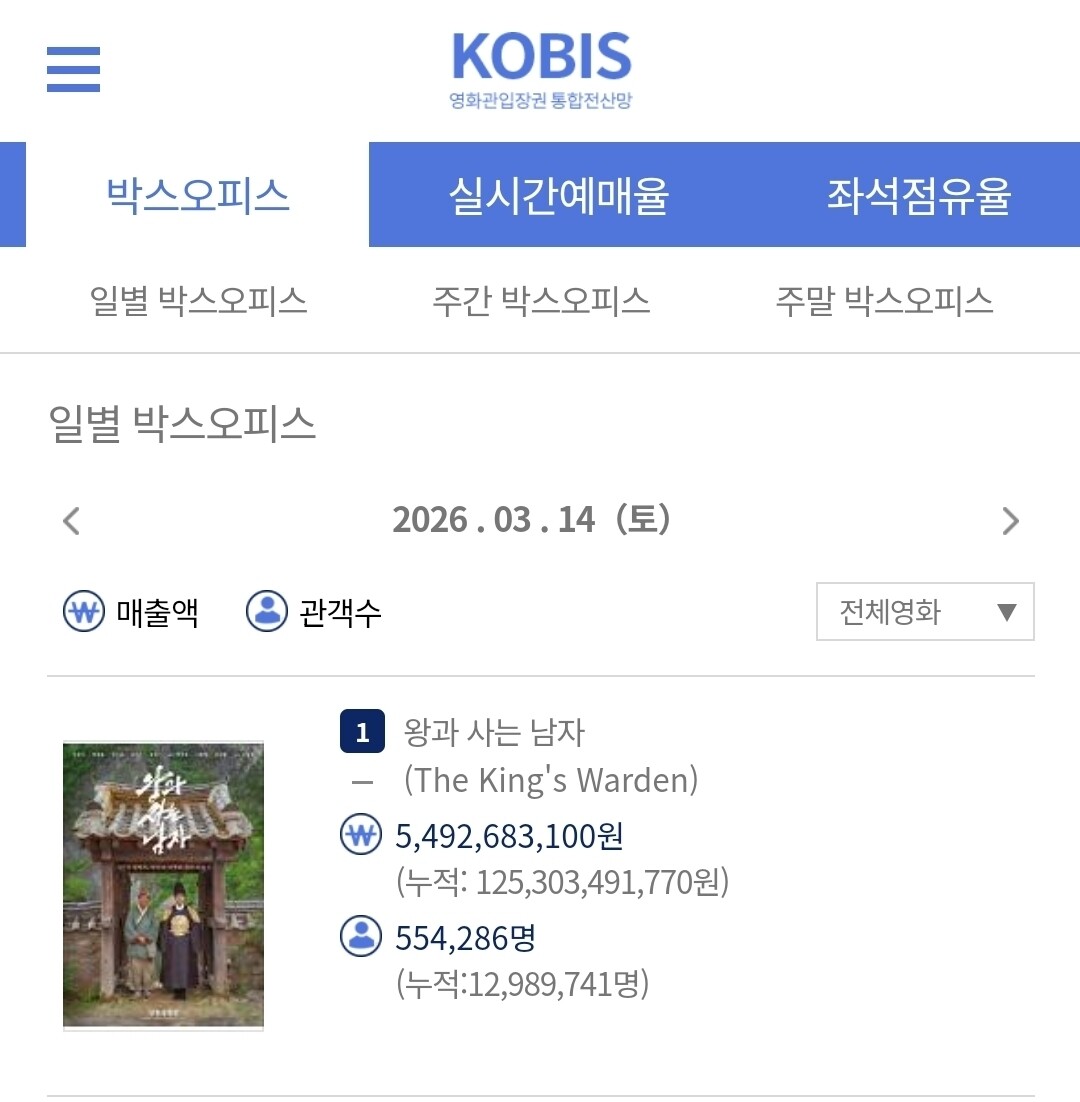Open the 전체영화 dropdown

tap(925, 611)
